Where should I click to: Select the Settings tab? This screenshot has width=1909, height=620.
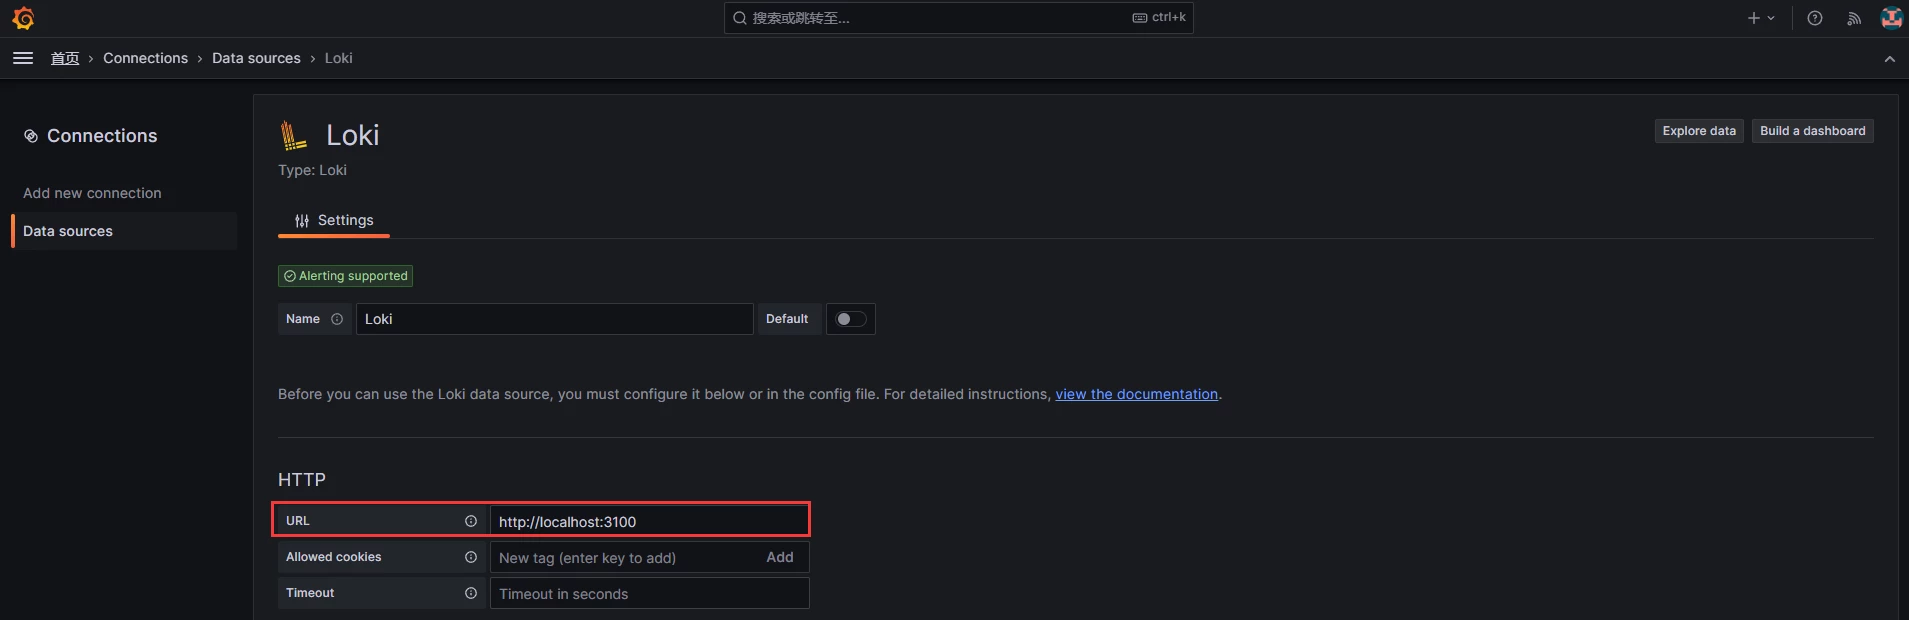coord(334,220)
